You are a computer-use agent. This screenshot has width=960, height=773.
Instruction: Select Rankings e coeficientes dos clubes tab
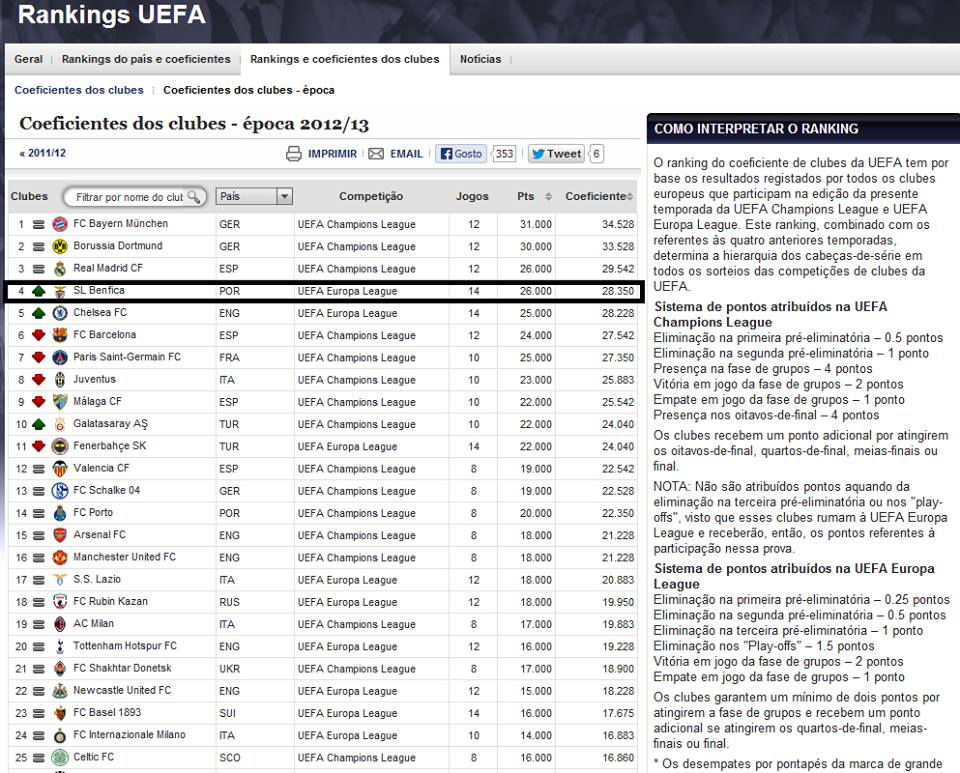click(x=345, y=59)
